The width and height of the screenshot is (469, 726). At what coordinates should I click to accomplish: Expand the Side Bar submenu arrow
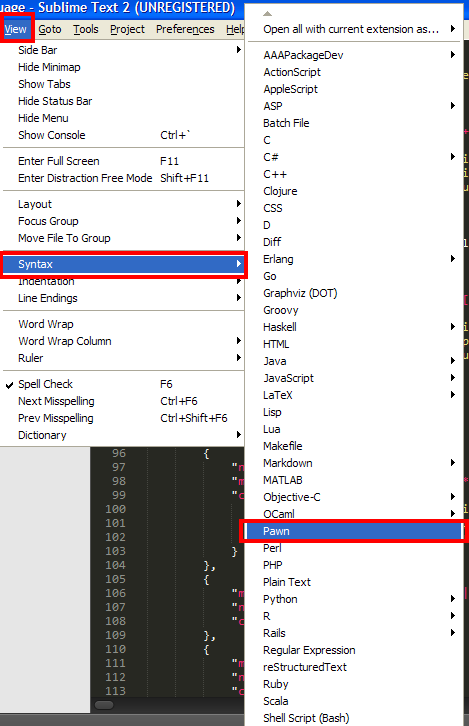point(238,50)
